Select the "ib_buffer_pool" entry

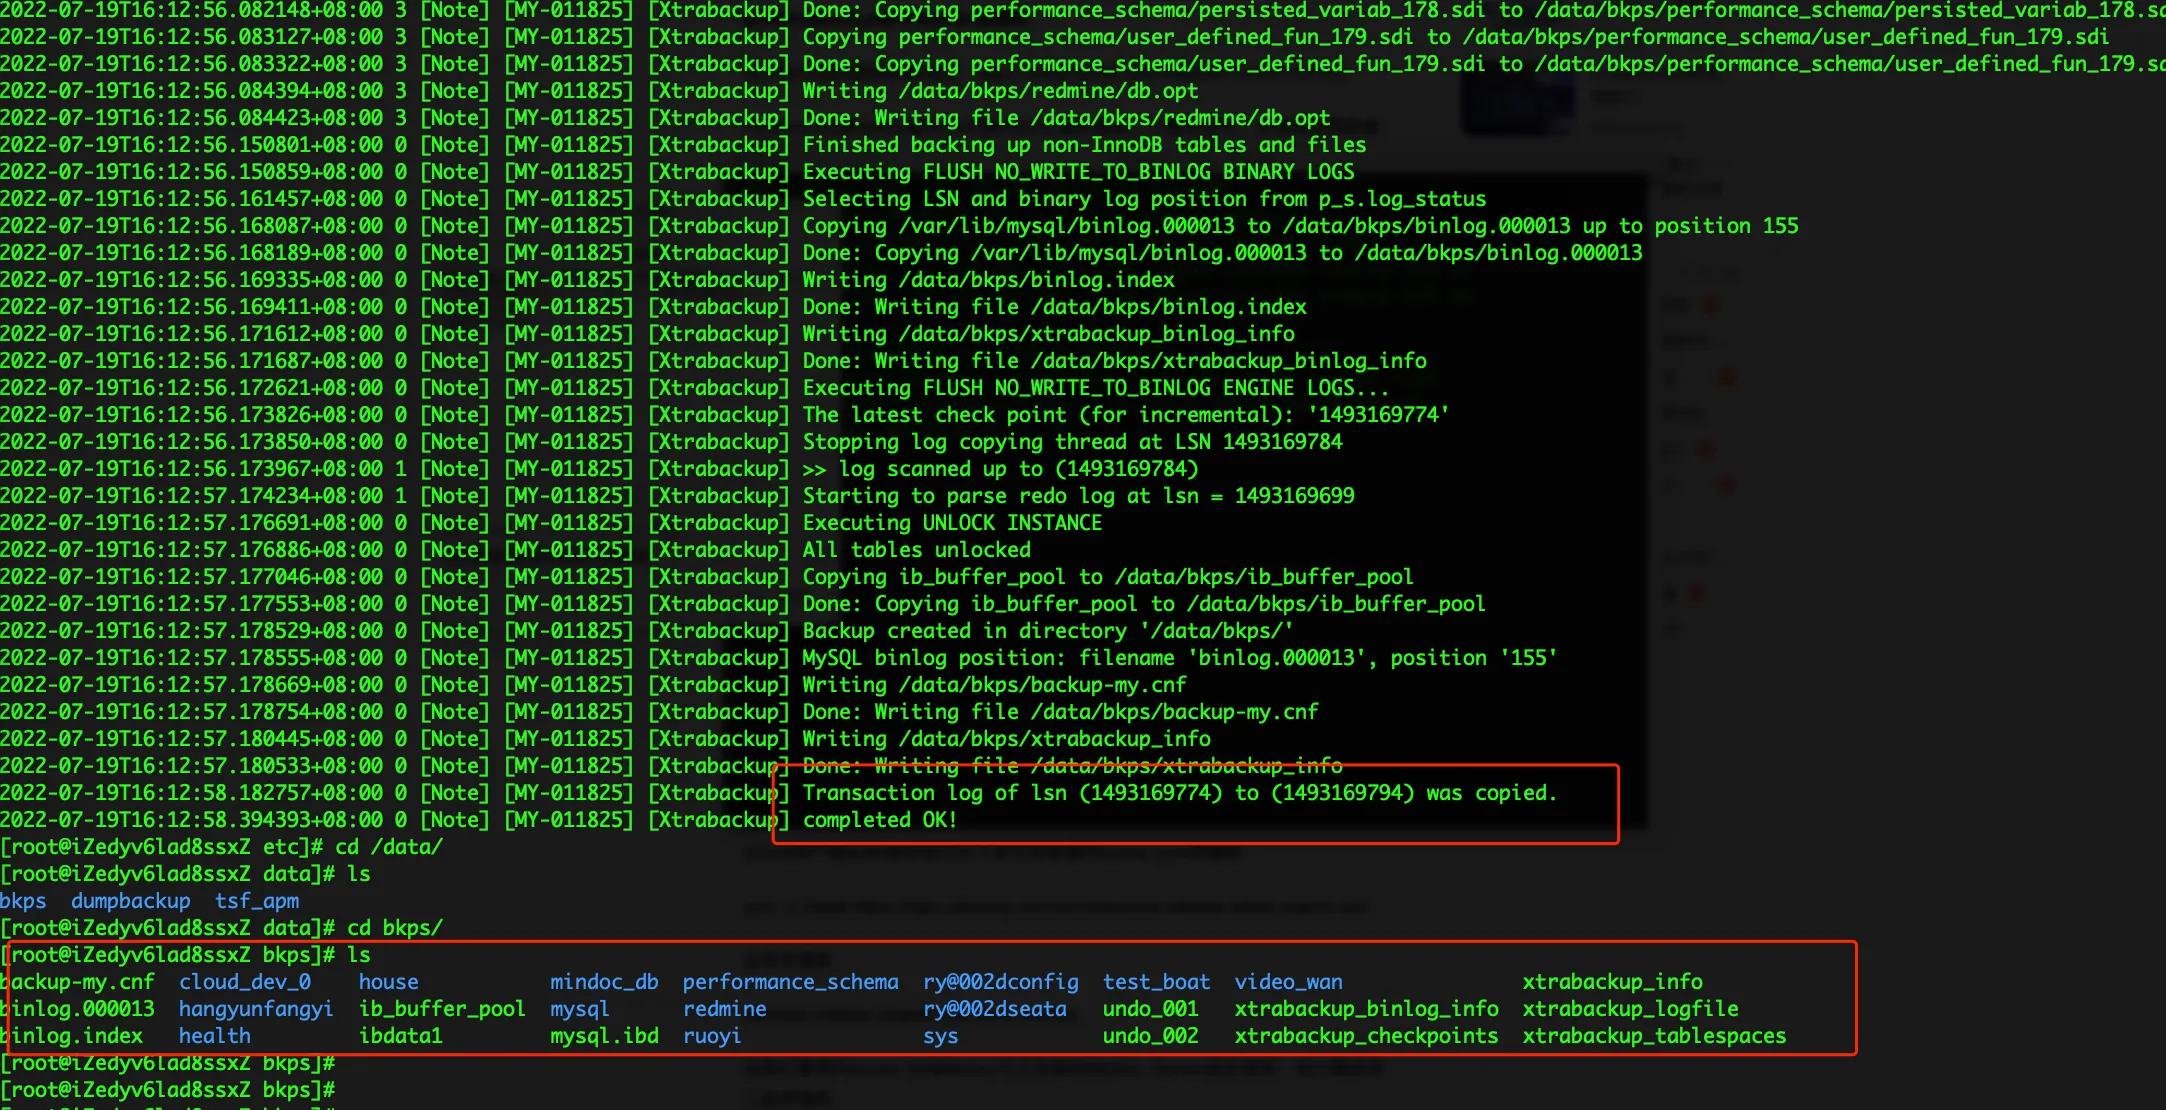(x=443, y=1008)
